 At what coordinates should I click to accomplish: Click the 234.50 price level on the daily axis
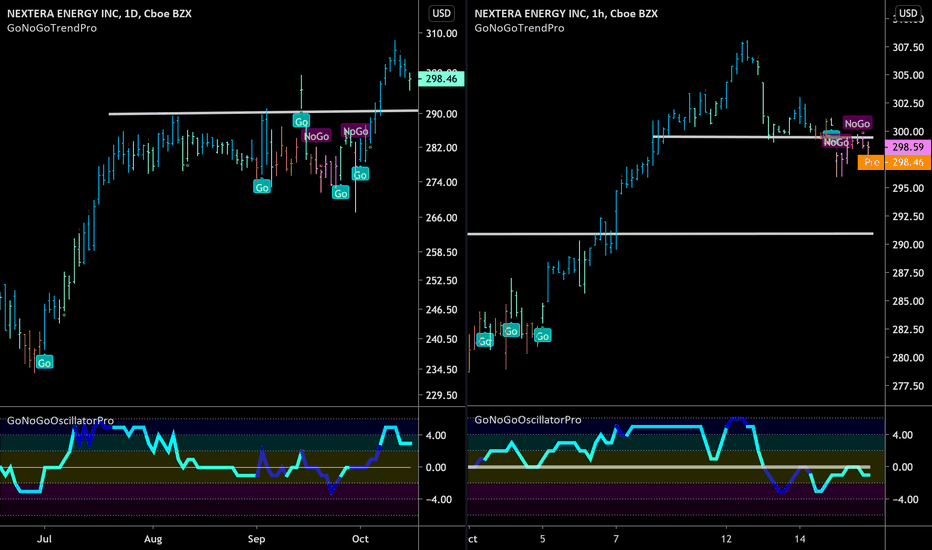(x=442, y=369)
